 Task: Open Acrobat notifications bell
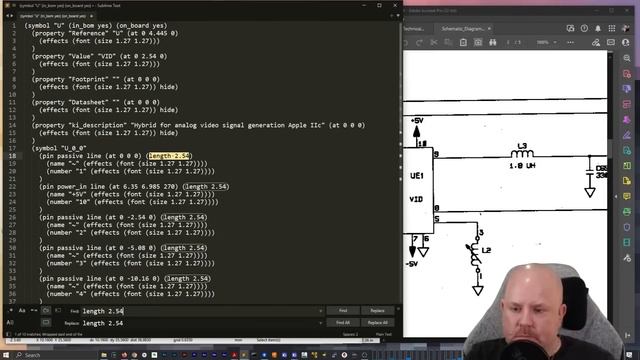tap(598, 28)
